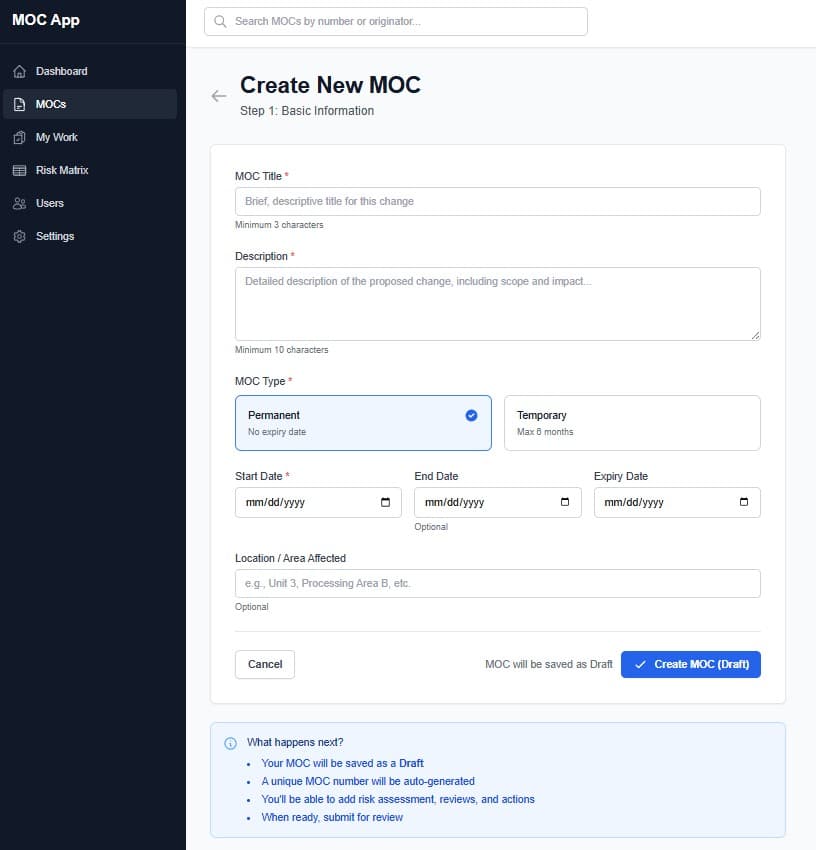816x850 pixels.
Task: Click the MOC App header logo
Action: (x=44, y=20)
